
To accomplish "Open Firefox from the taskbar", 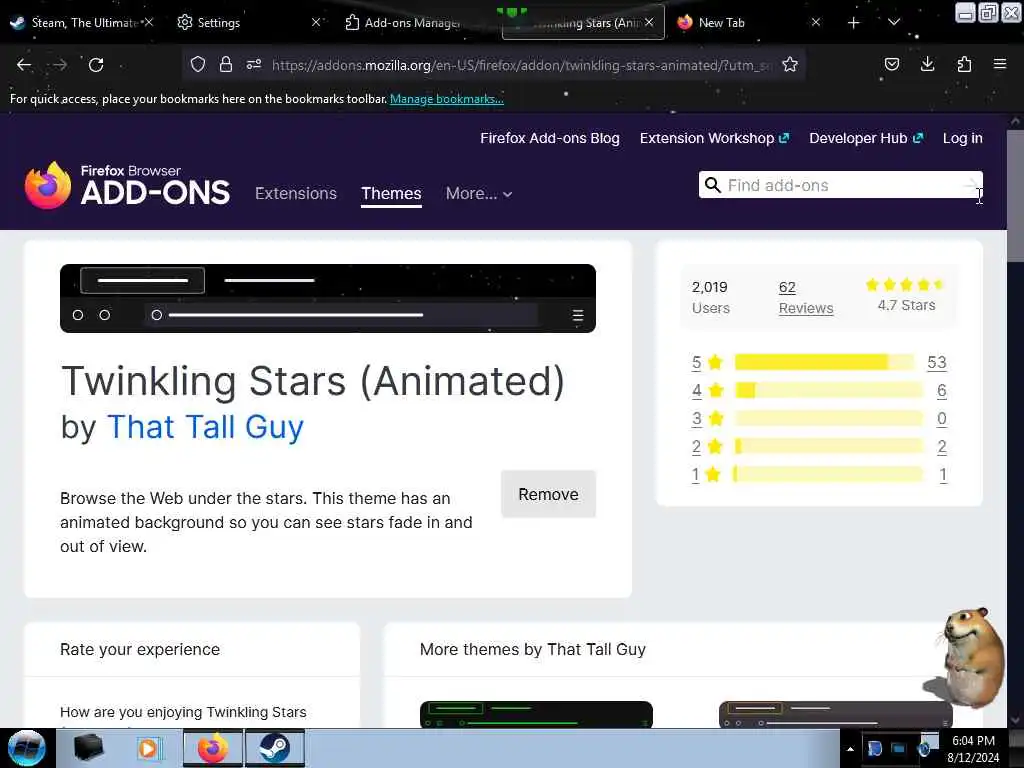I will 213,748.
